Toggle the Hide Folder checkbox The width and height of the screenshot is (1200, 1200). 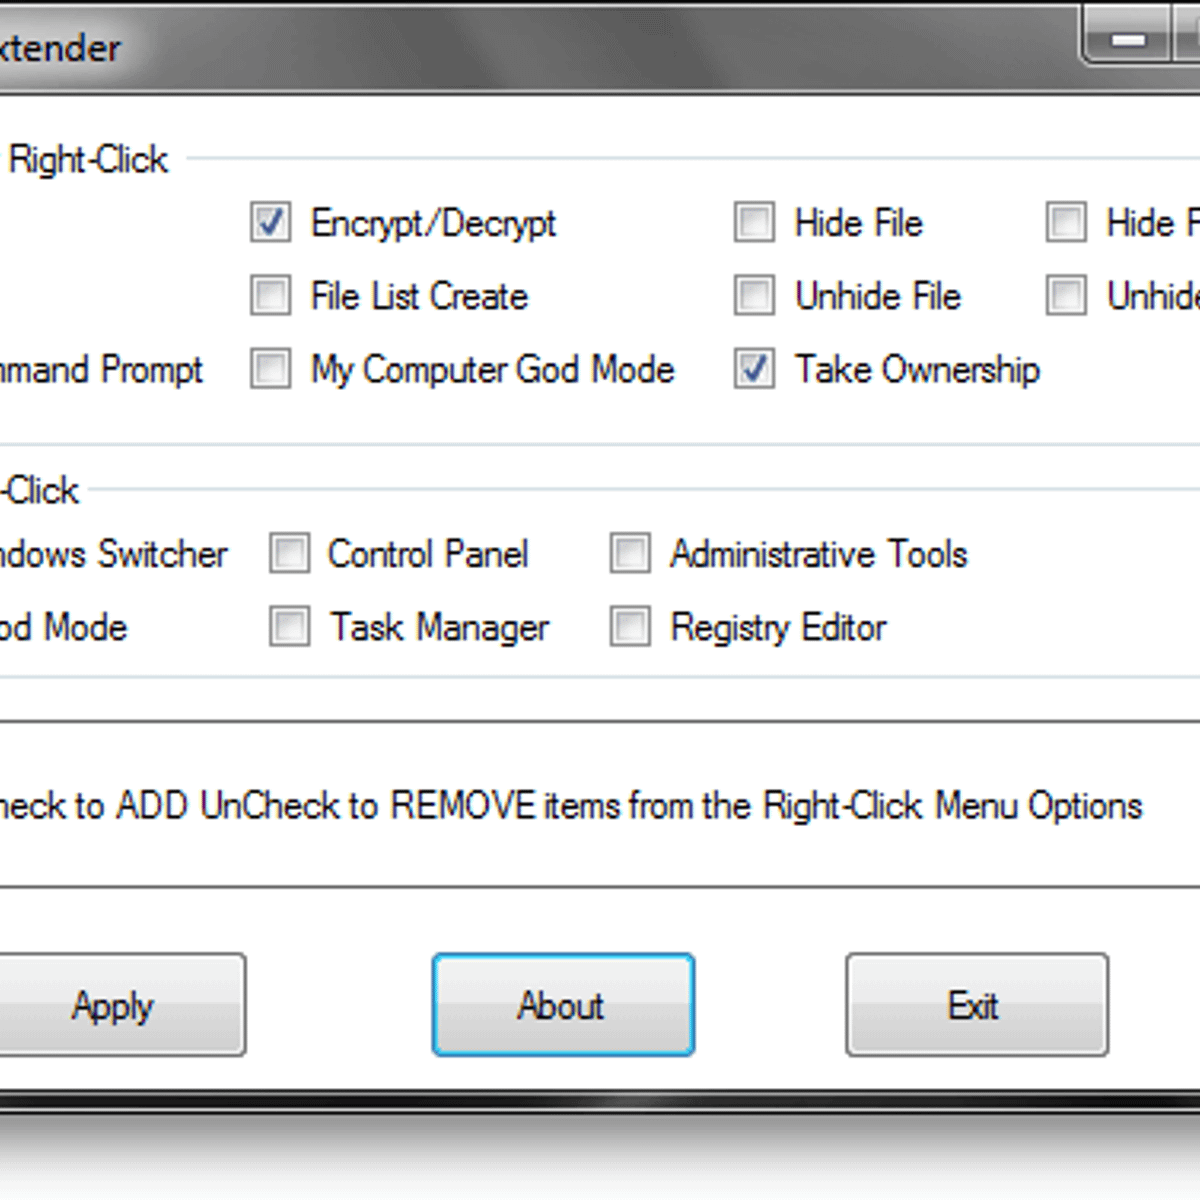1065,222
